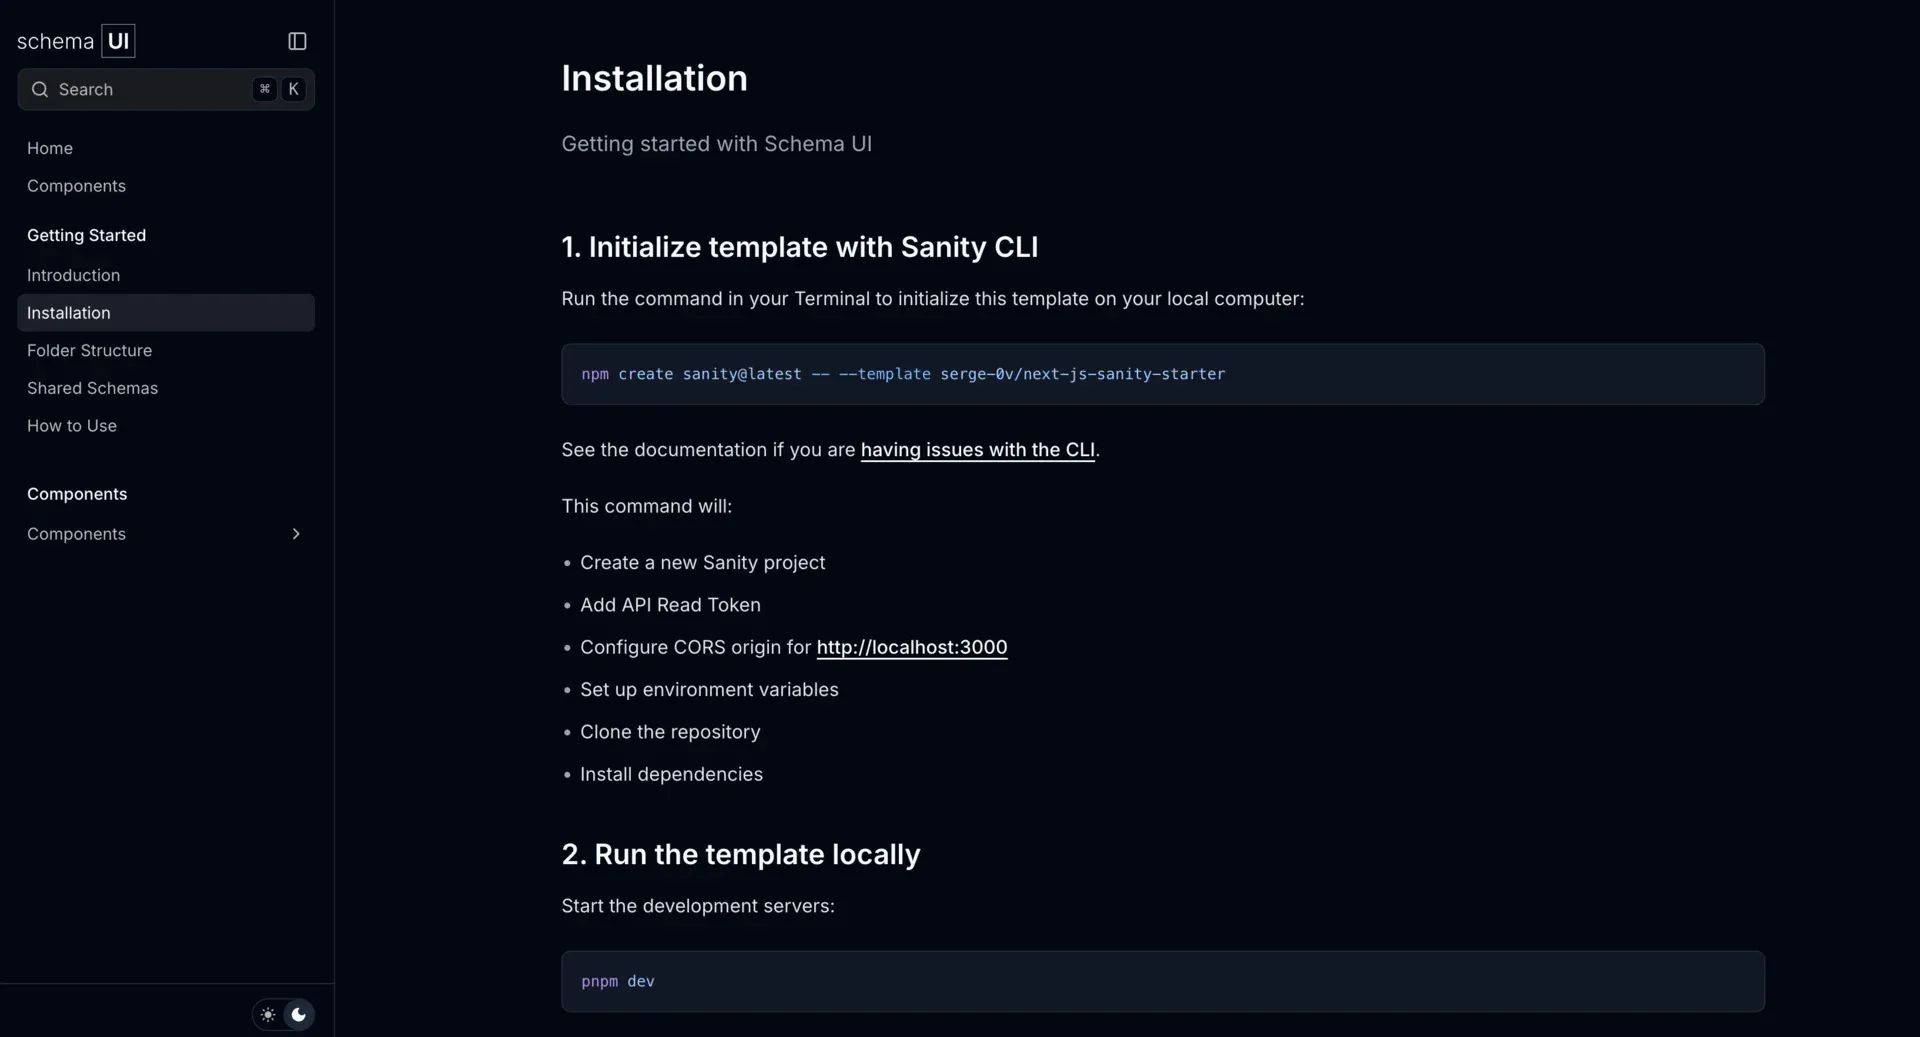Select the Installation sidebar item

pyautogui.click(x=166, y=313)
